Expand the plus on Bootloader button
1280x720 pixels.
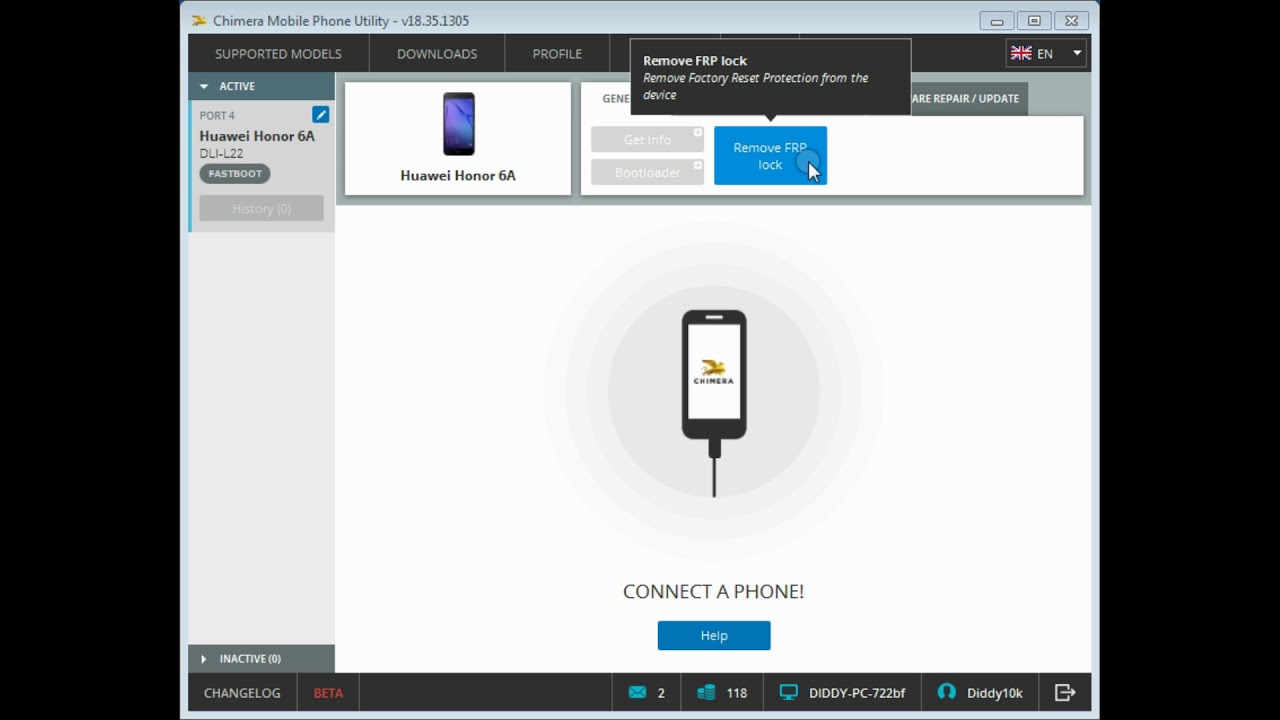click(698, 165)
